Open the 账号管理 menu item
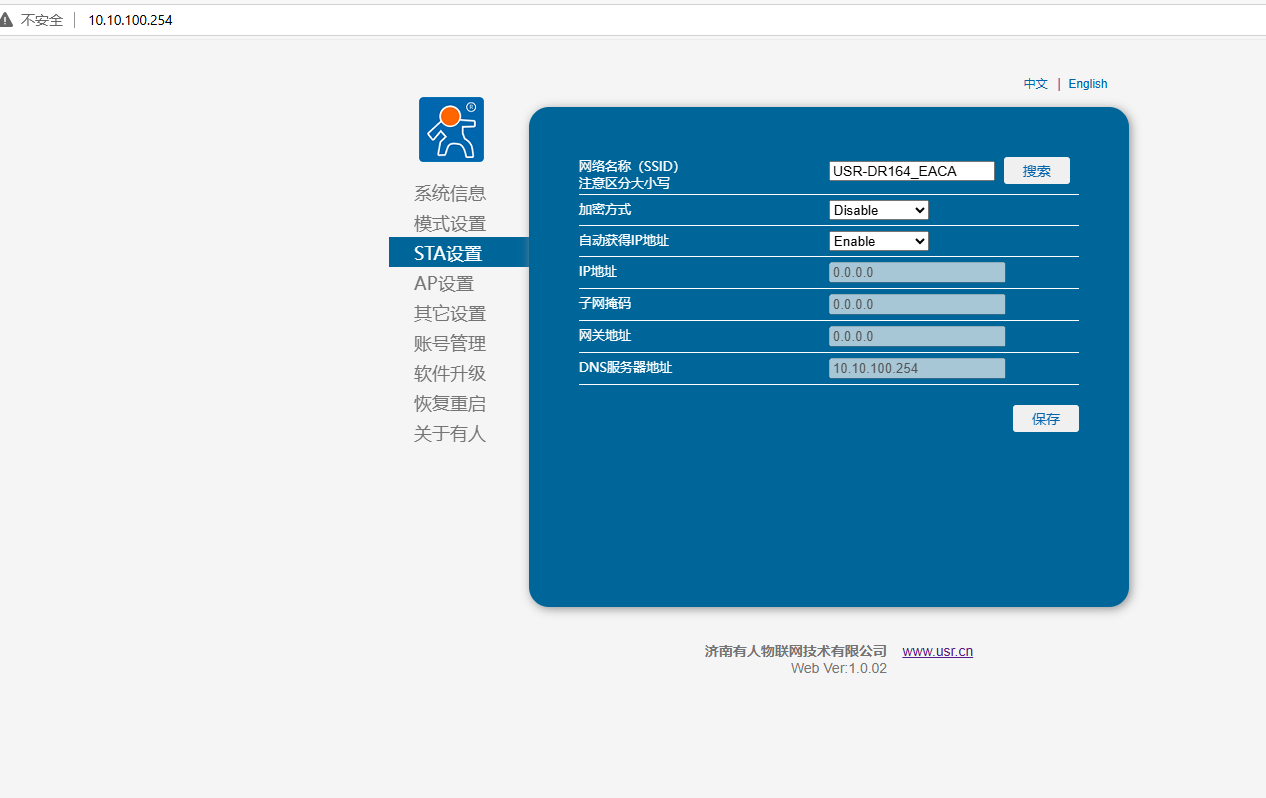Image resolution: width=1266 pixels, height=798 pixels. coord(450,344)
